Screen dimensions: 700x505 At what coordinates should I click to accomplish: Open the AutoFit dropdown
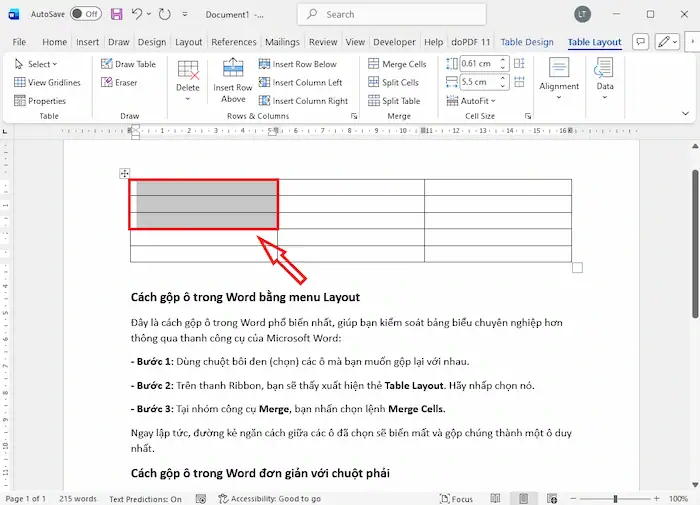tap(471, 101)
